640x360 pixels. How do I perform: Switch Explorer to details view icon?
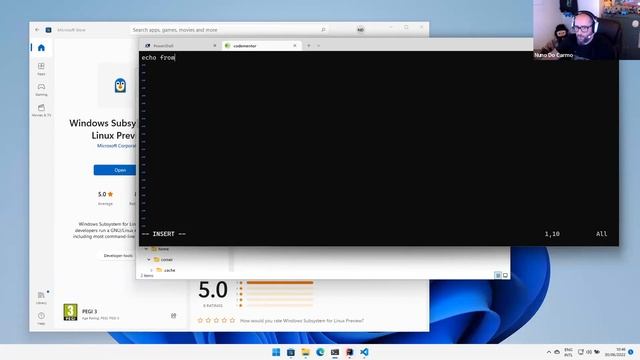click(x=498, y=276)
